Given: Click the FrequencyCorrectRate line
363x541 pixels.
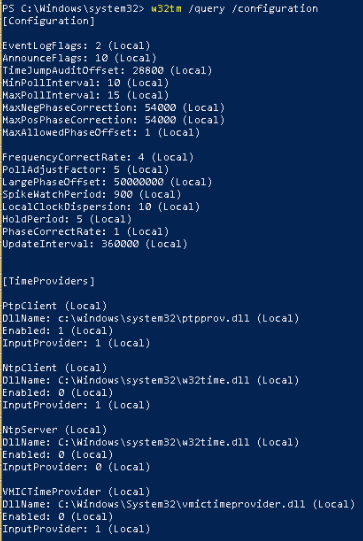Looking at the screenshot, I should point(98,158).
